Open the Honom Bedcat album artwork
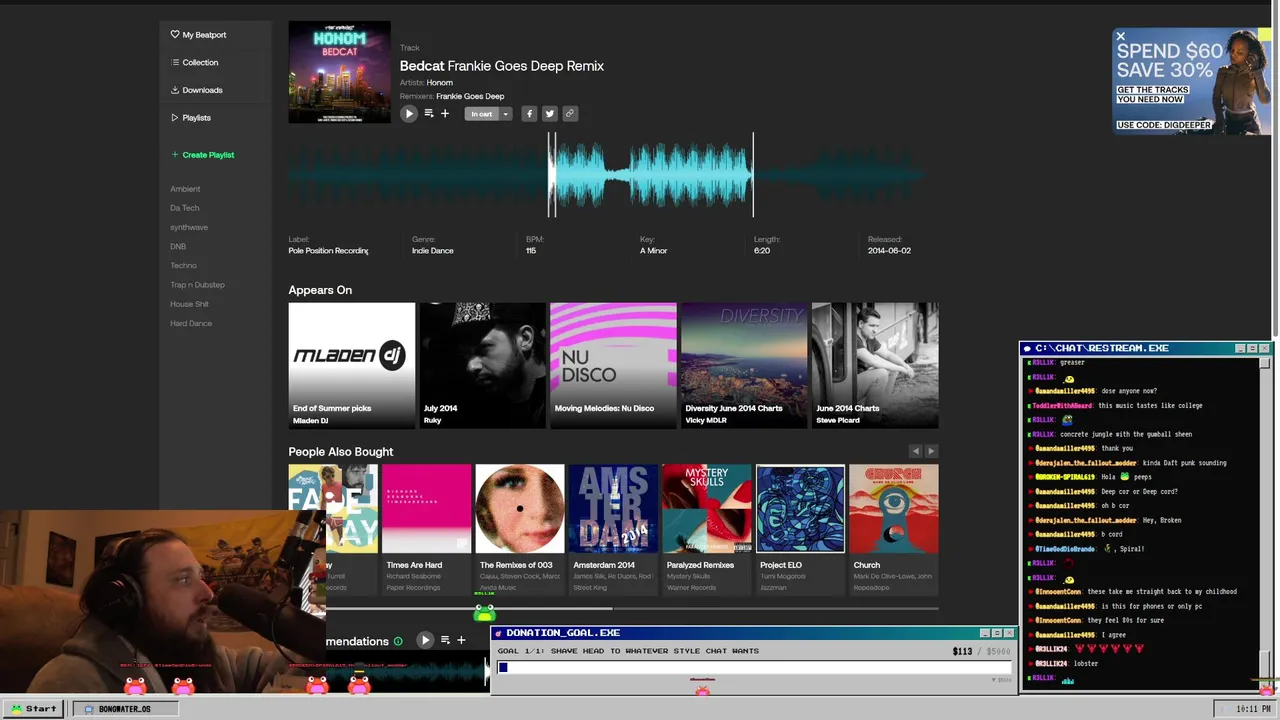 (x=340, y=72)
